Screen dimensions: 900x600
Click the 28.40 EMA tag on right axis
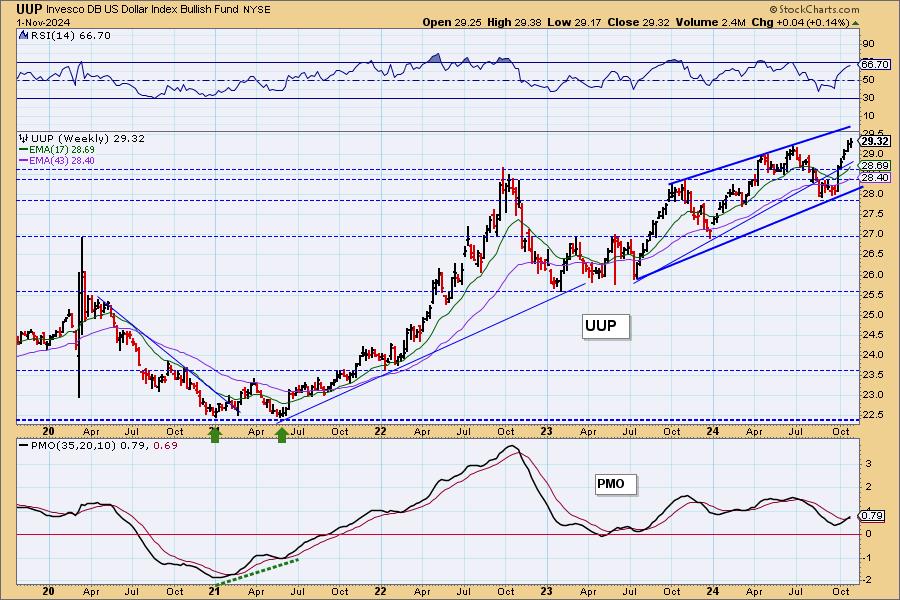coord(875,178)
